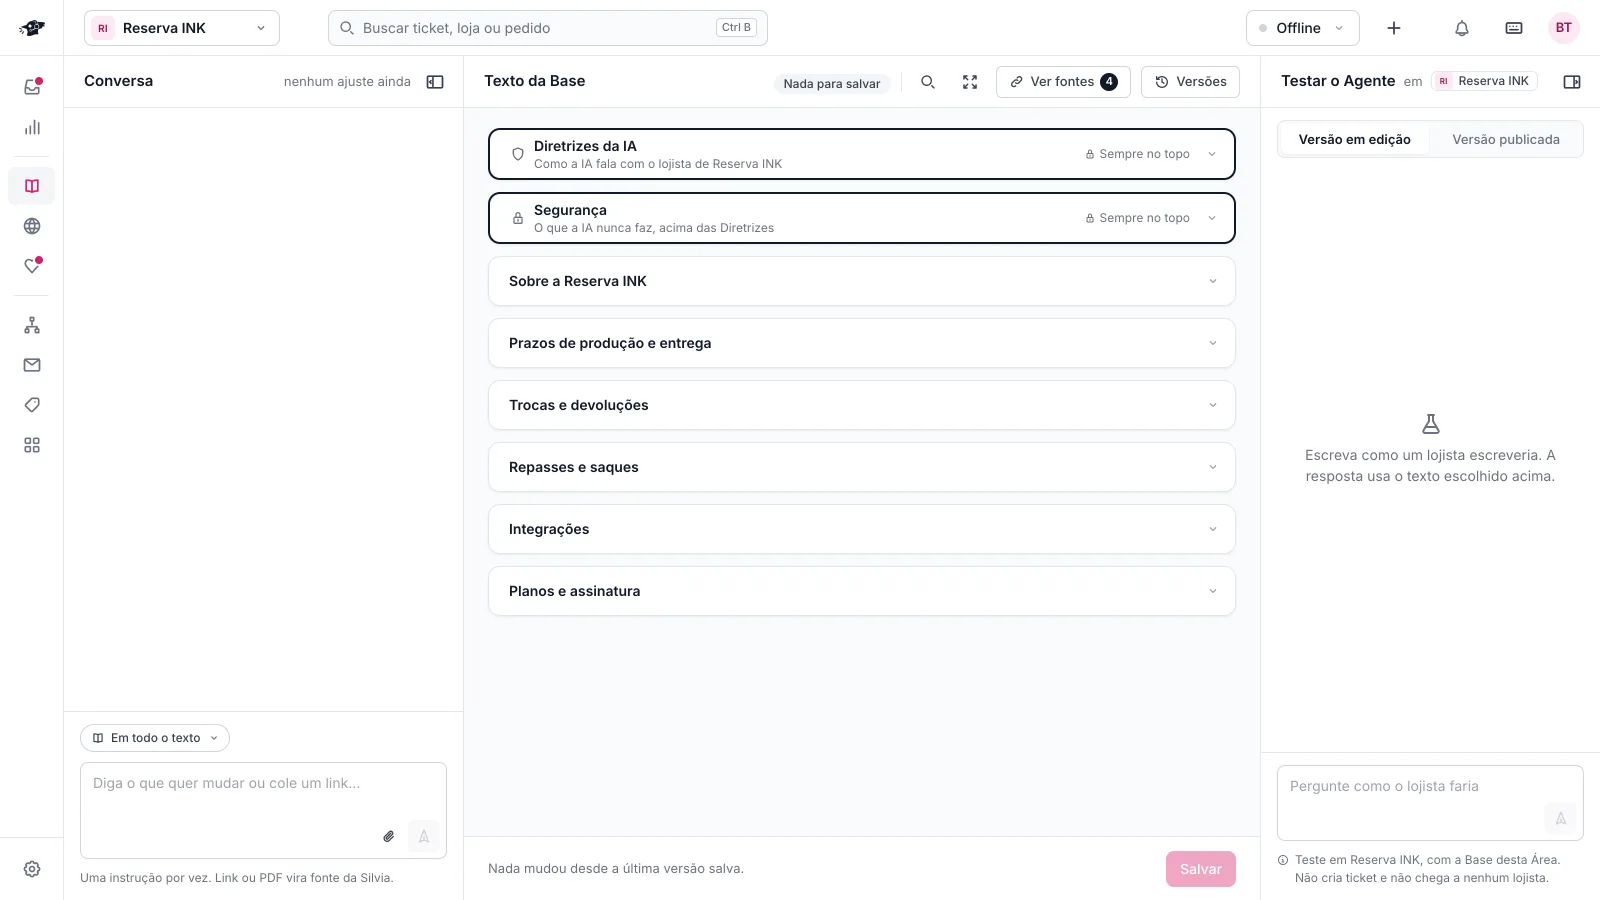This screenshot has width=1600, height=900.
Task: Open the tag icon in sidebar
Action: (x=32, y=405)
